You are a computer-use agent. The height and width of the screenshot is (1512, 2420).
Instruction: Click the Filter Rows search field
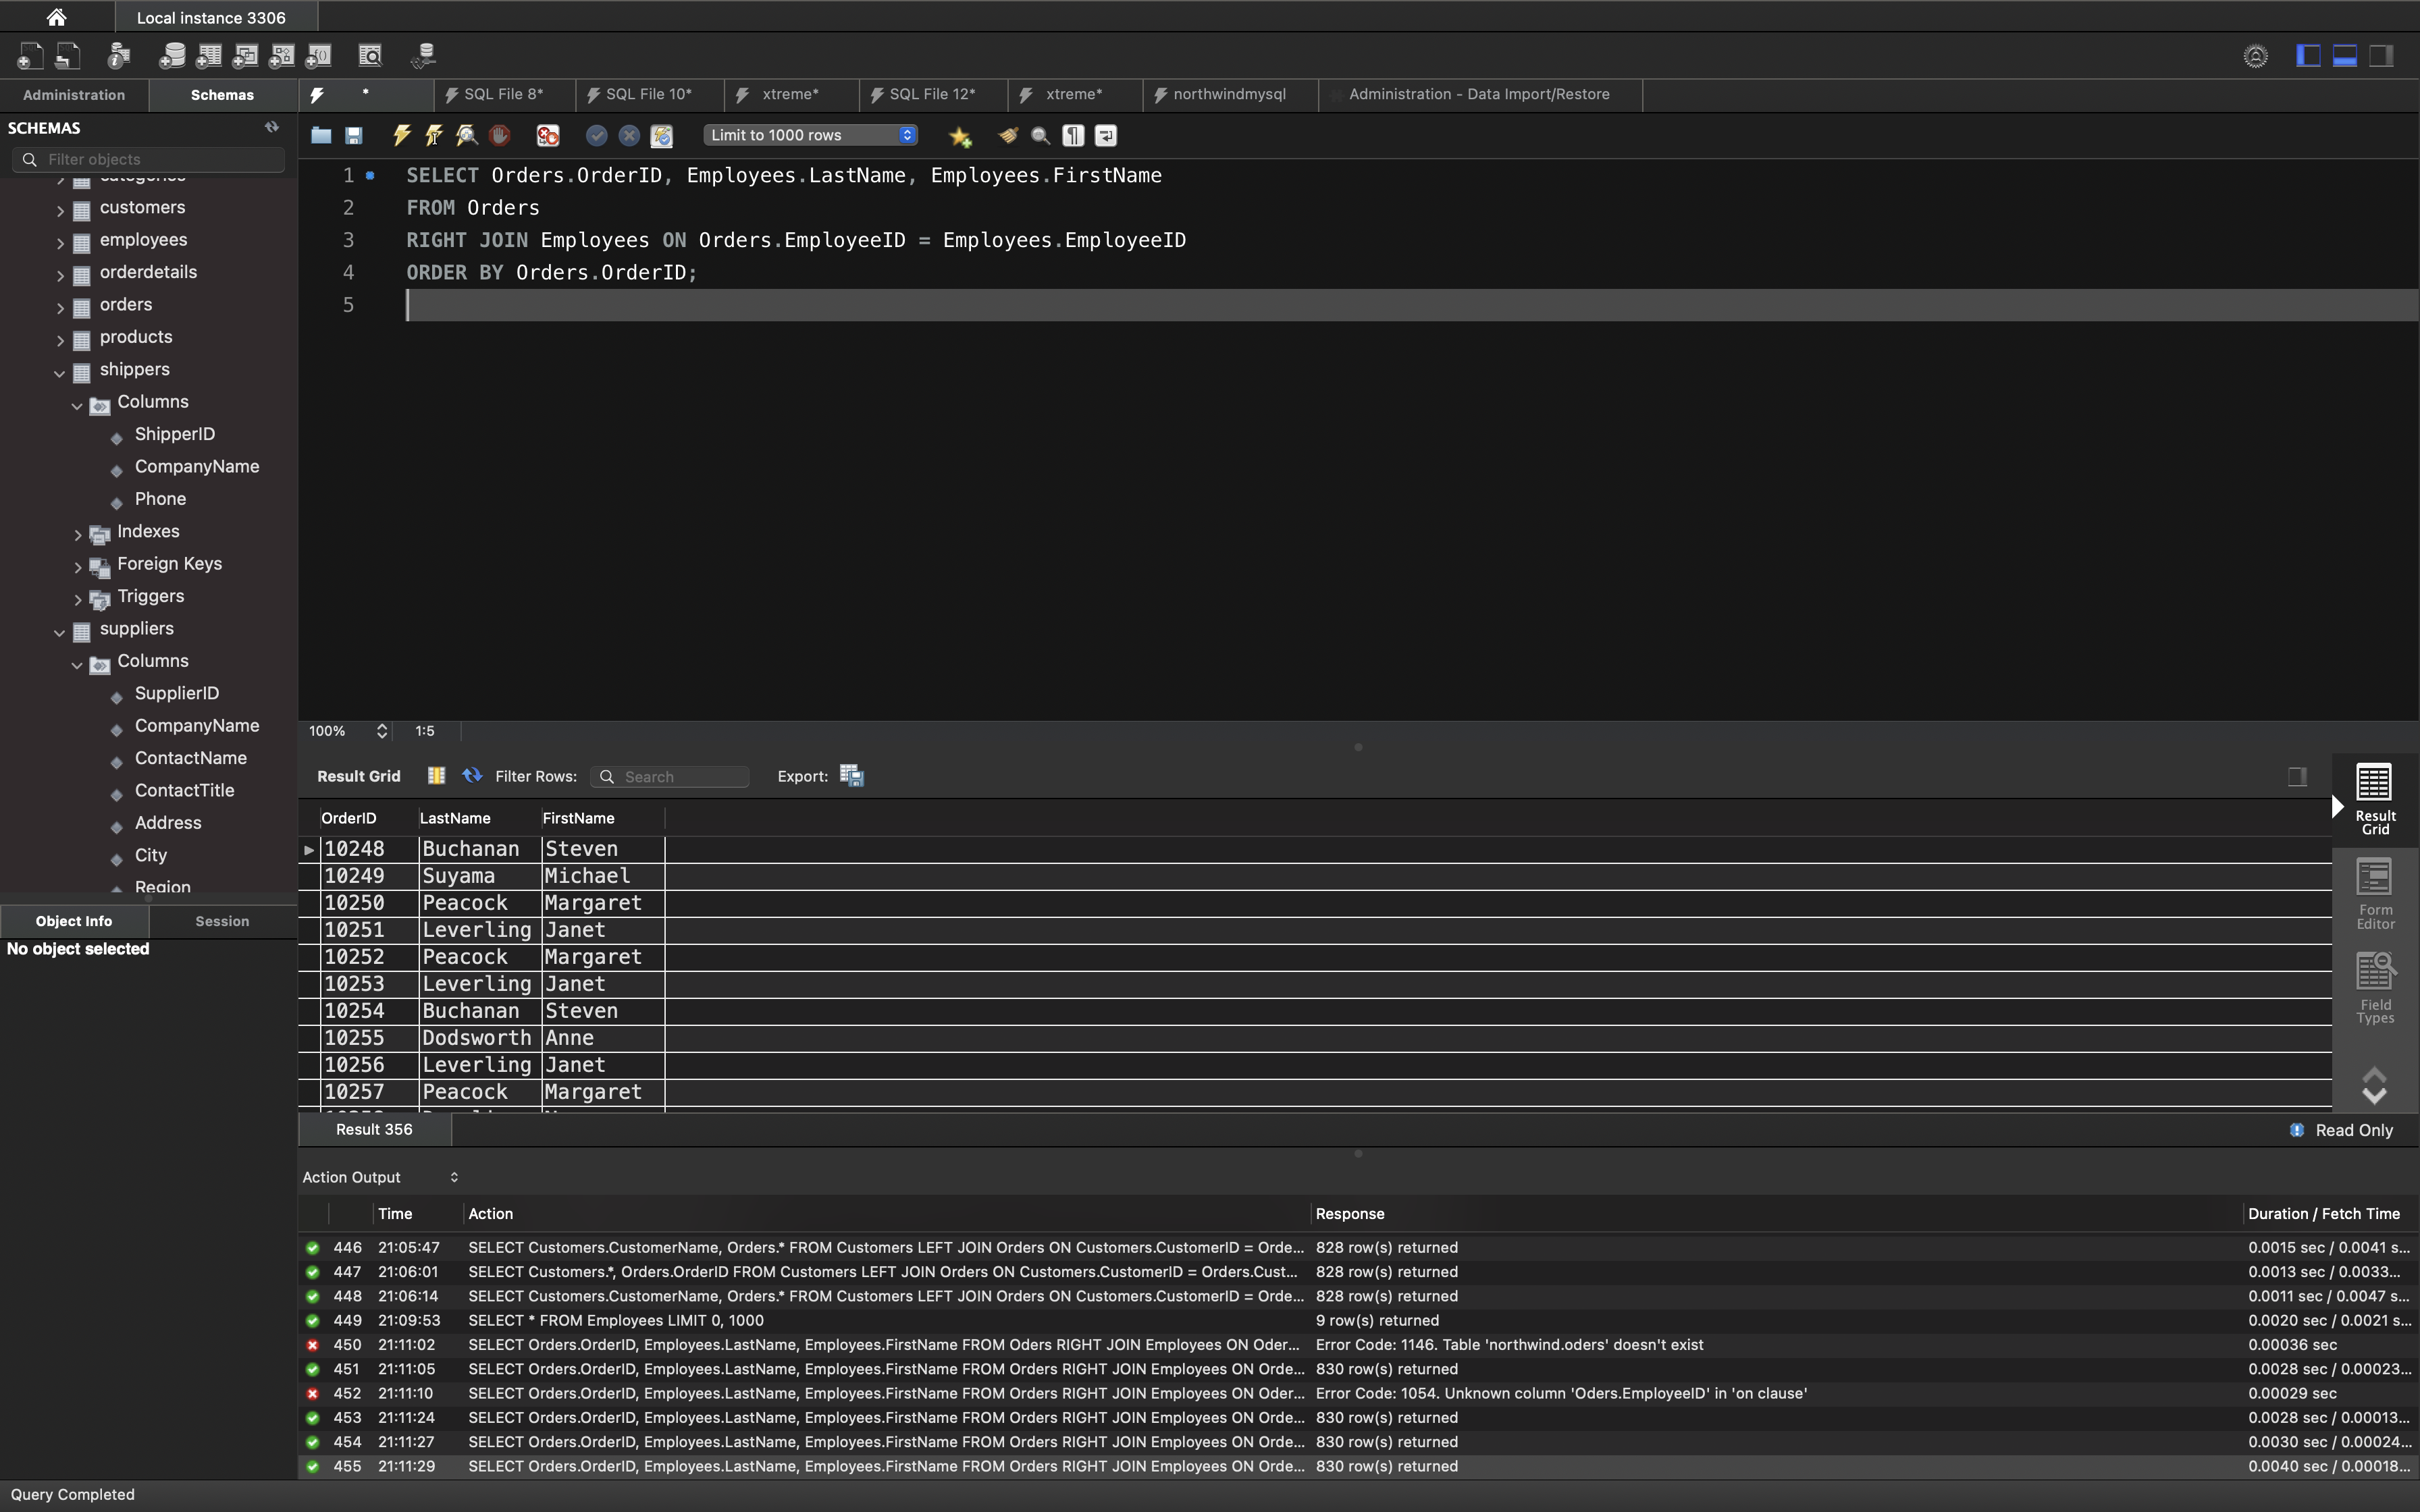pos(680,777)
